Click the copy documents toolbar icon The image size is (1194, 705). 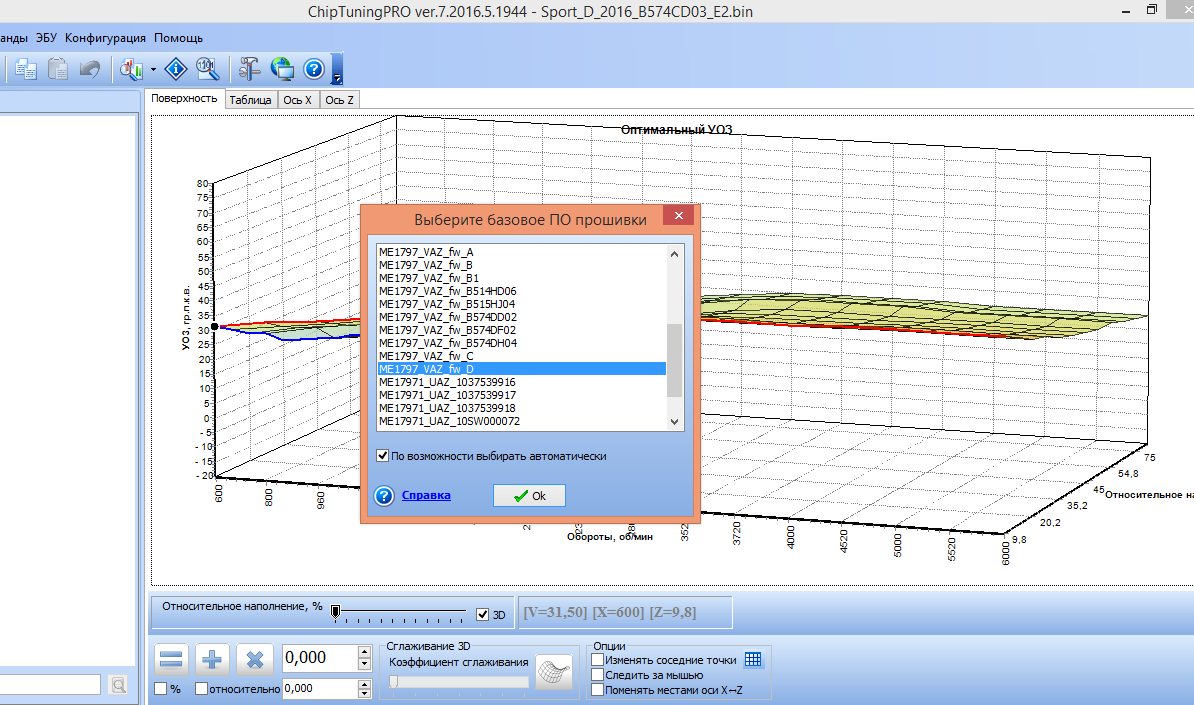point(26,69)
